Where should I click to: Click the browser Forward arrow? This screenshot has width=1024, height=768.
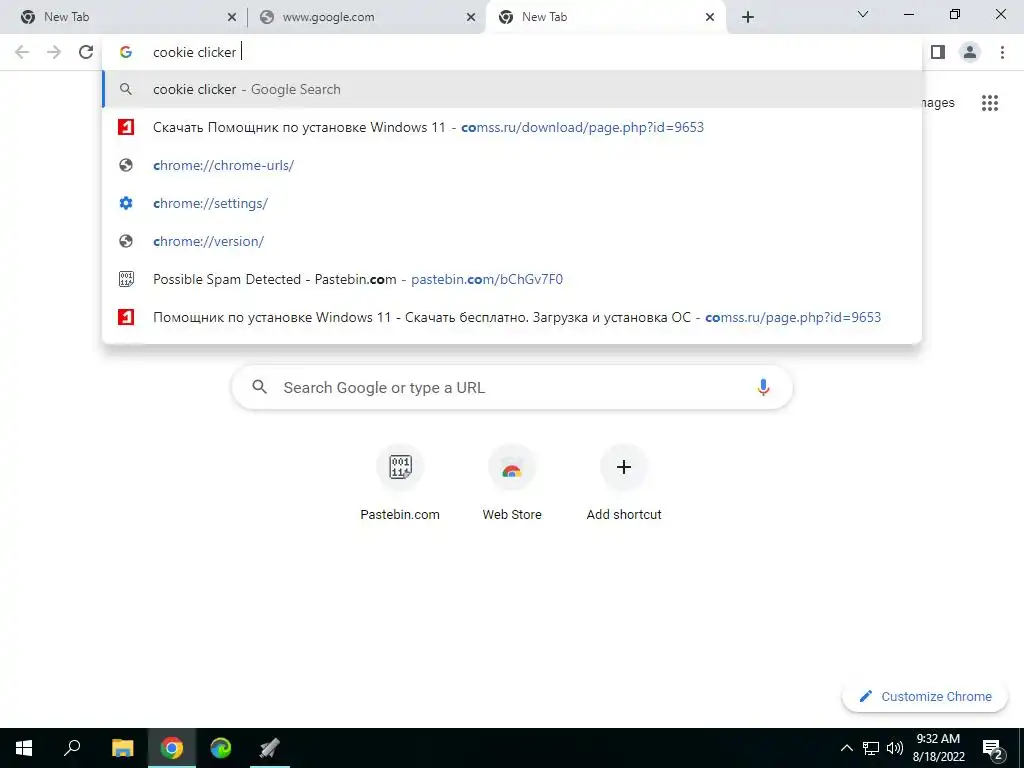[54, 52]
